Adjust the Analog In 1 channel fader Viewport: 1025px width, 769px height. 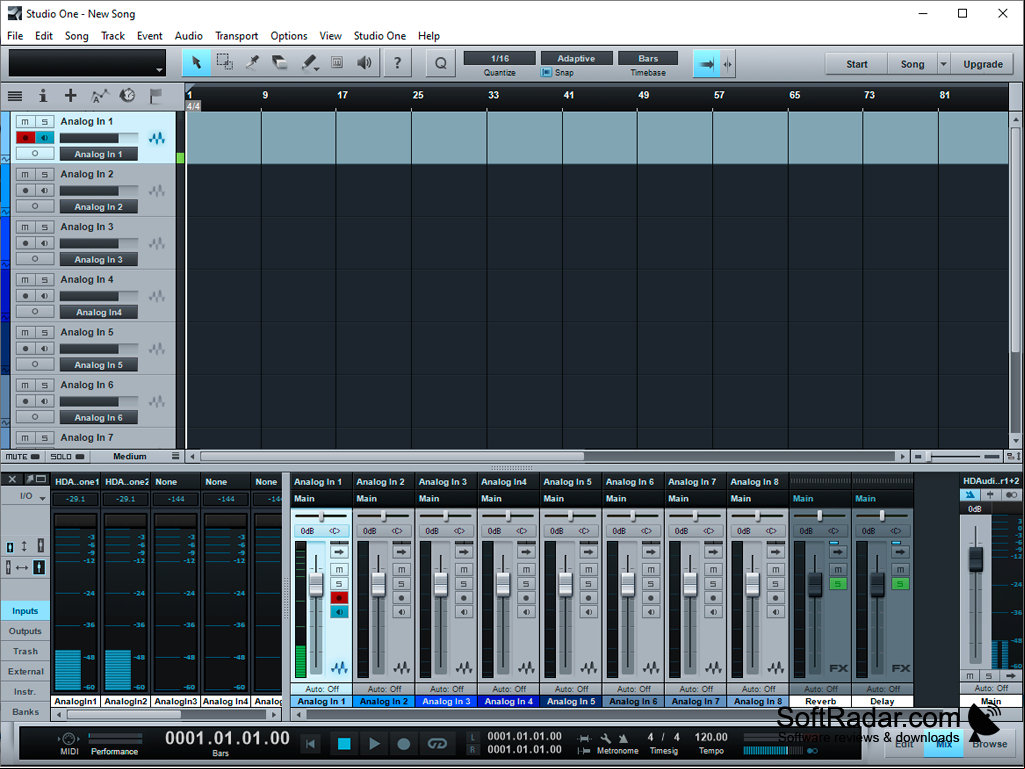pyautogui.click(x=316, y=583)
